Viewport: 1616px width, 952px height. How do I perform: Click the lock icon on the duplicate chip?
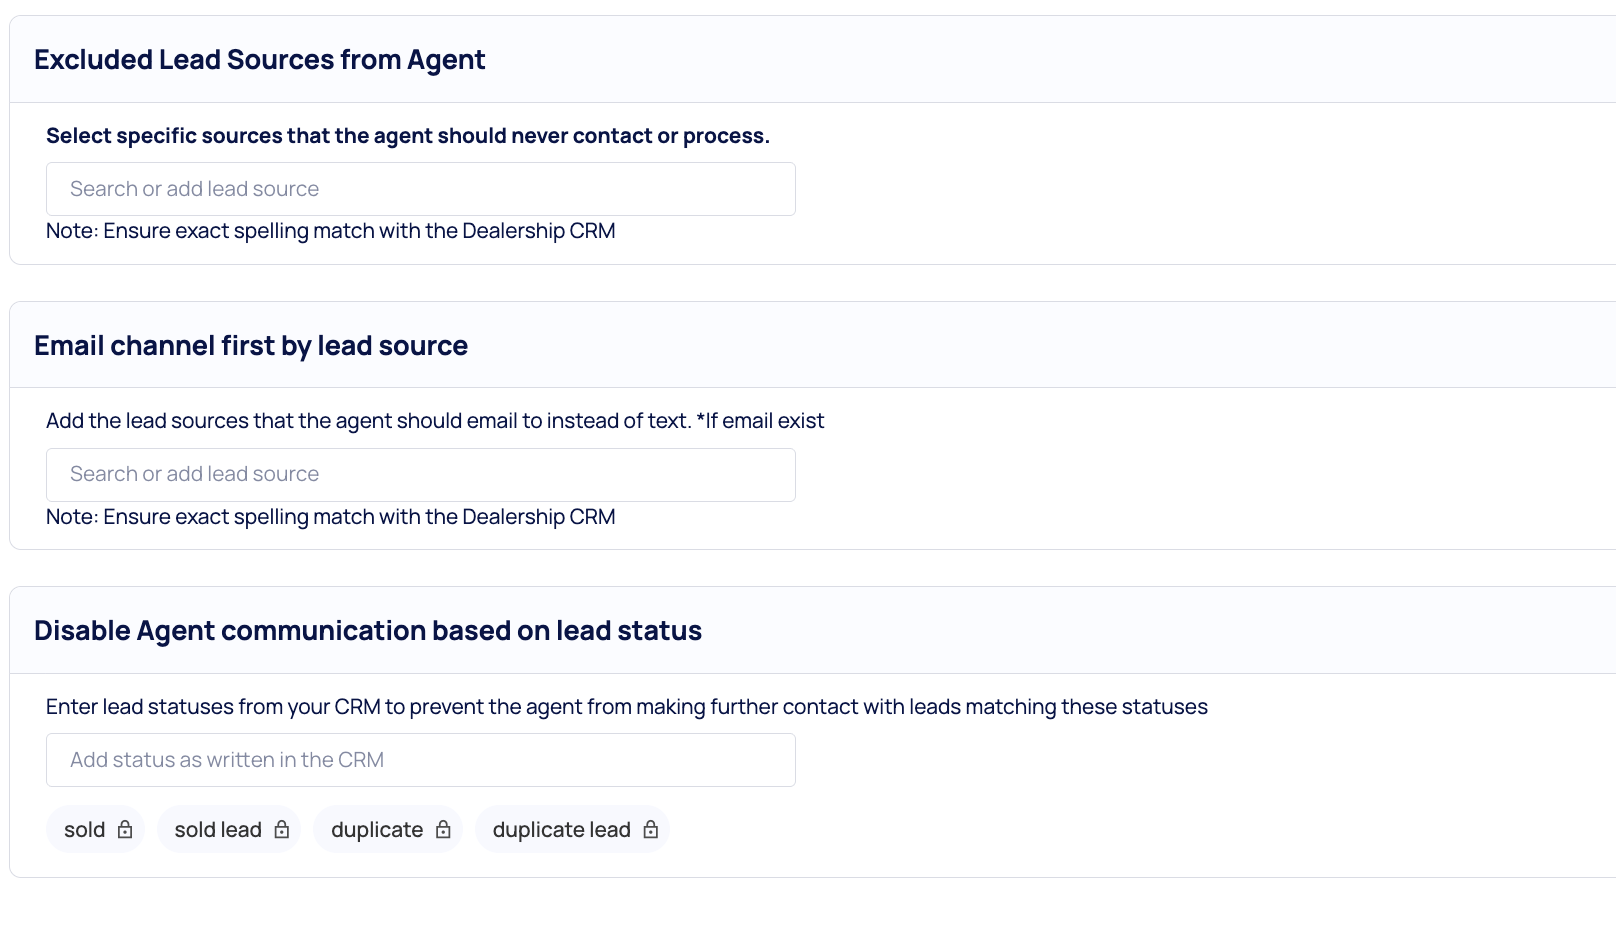coord(443,830)
